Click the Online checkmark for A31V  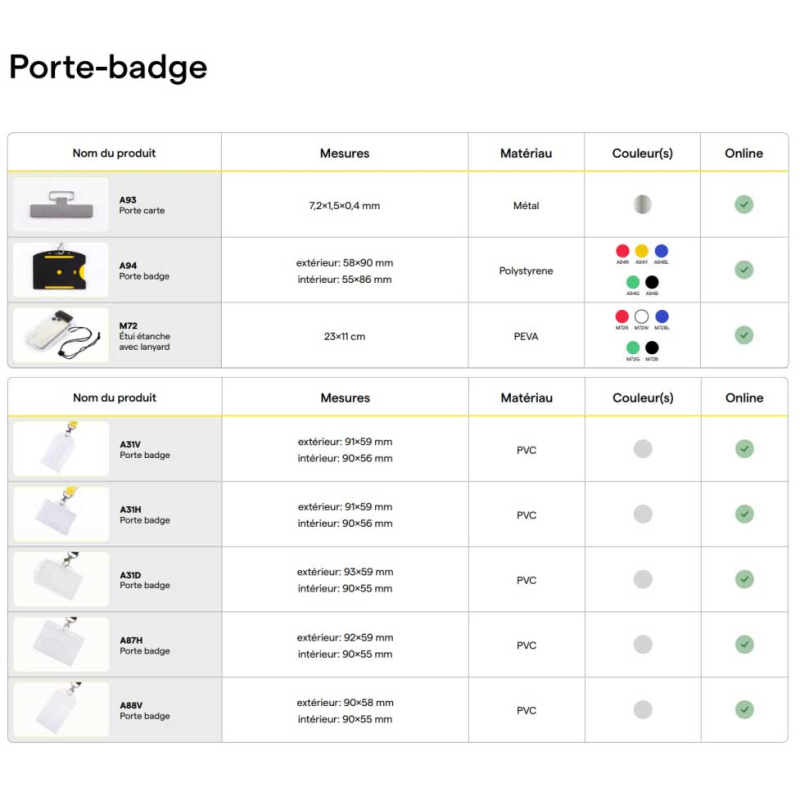(x=744, y=449)
